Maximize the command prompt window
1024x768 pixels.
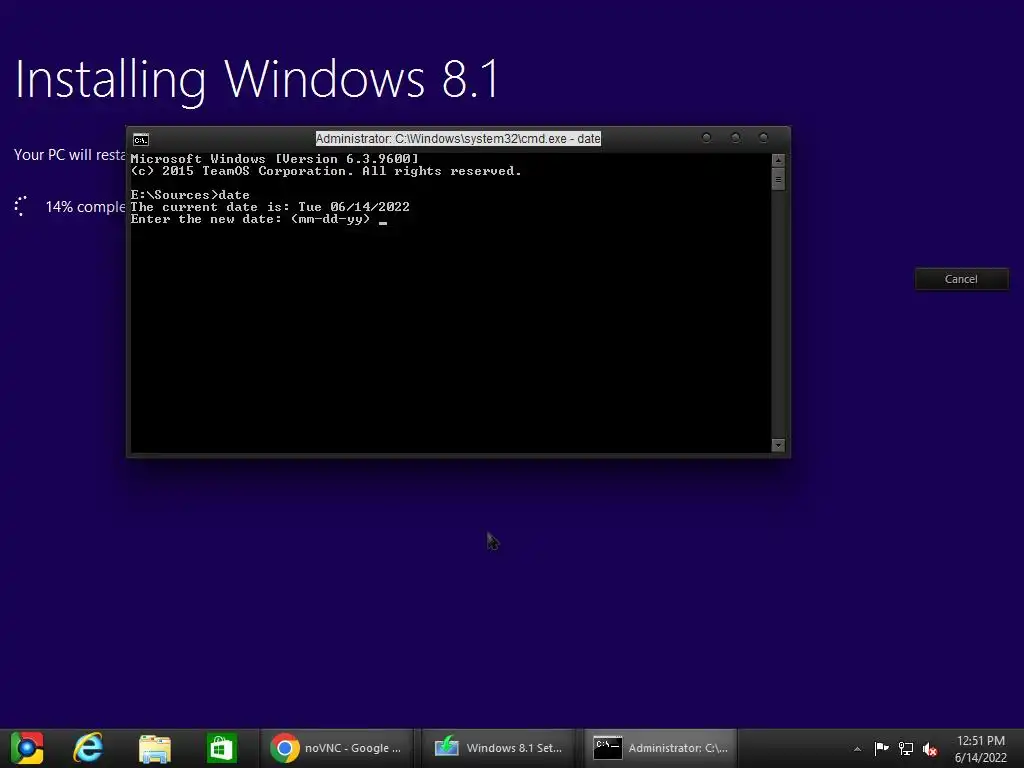[x=735, y=138]
